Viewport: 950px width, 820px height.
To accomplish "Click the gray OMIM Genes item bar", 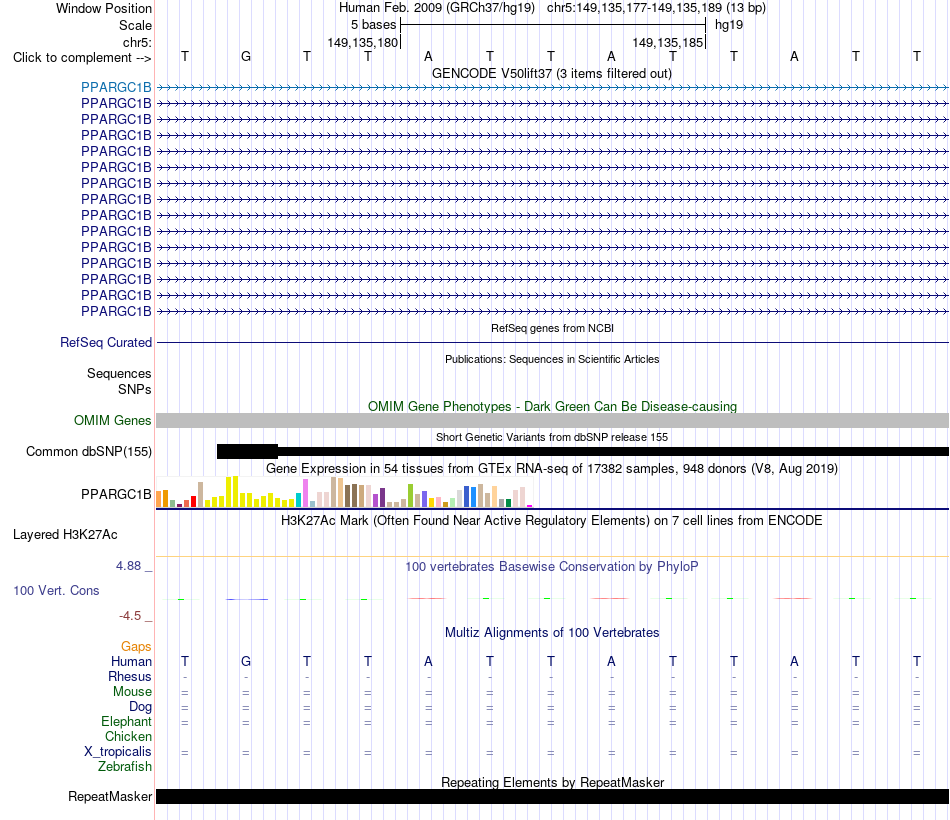I will point(552,421).
